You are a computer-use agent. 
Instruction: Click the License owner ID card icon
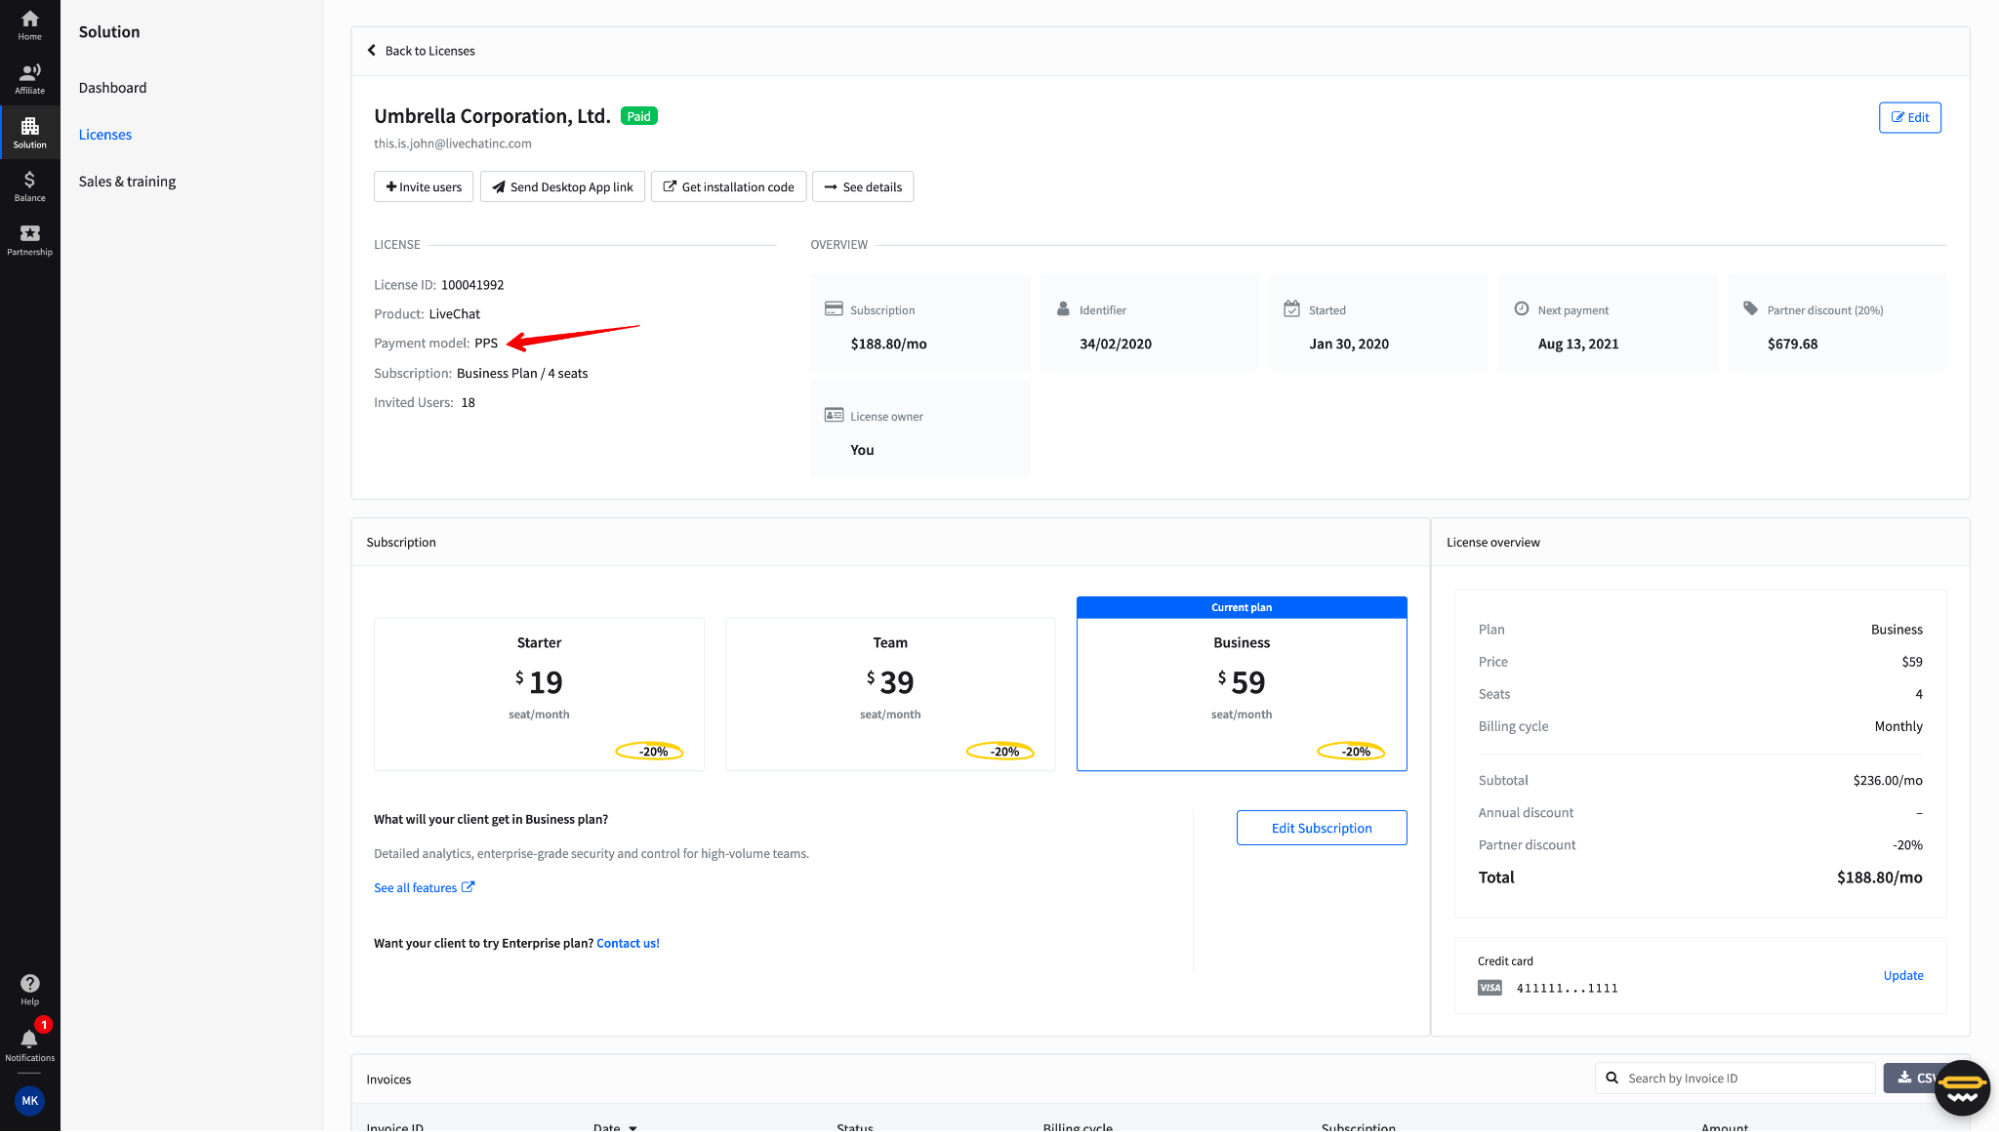833,415
